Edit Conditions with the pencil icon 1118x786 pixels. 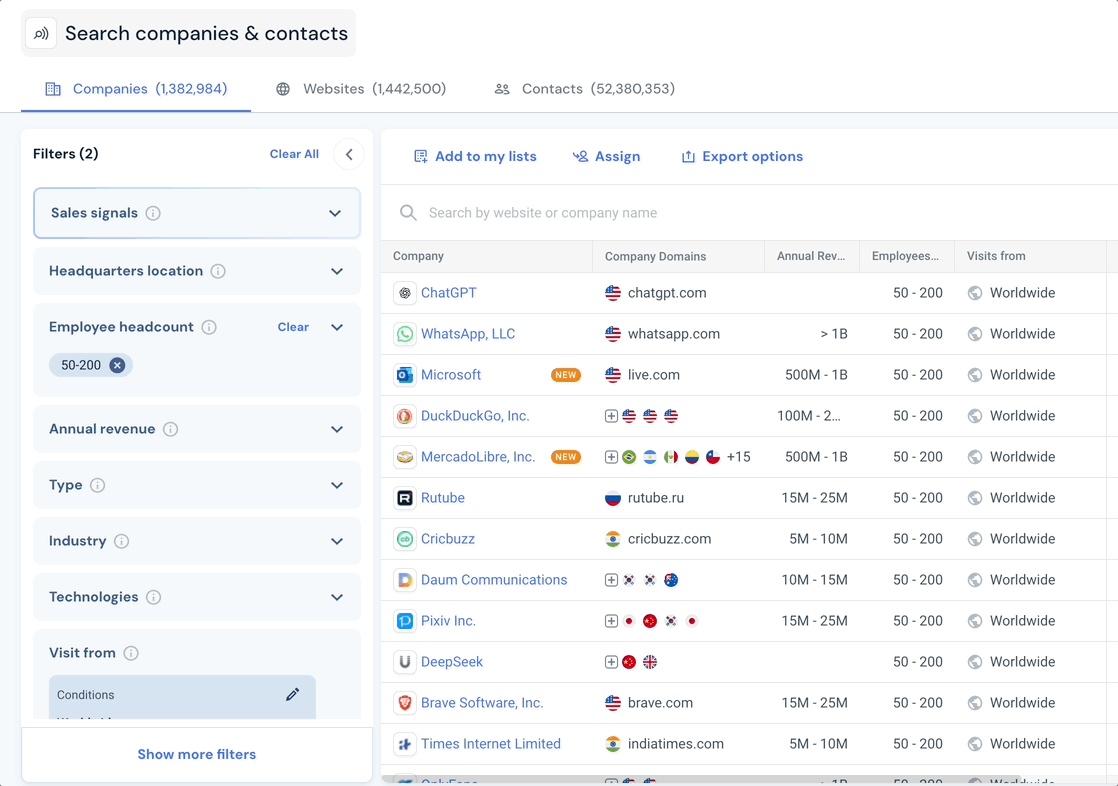tap(292, 695)
